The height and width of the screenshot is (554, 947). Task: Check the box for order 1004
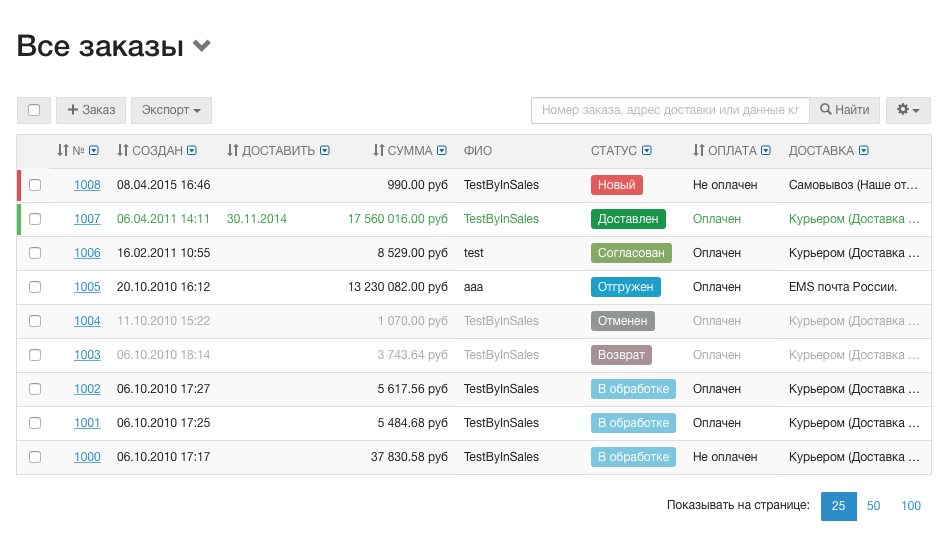coord(35,321)
